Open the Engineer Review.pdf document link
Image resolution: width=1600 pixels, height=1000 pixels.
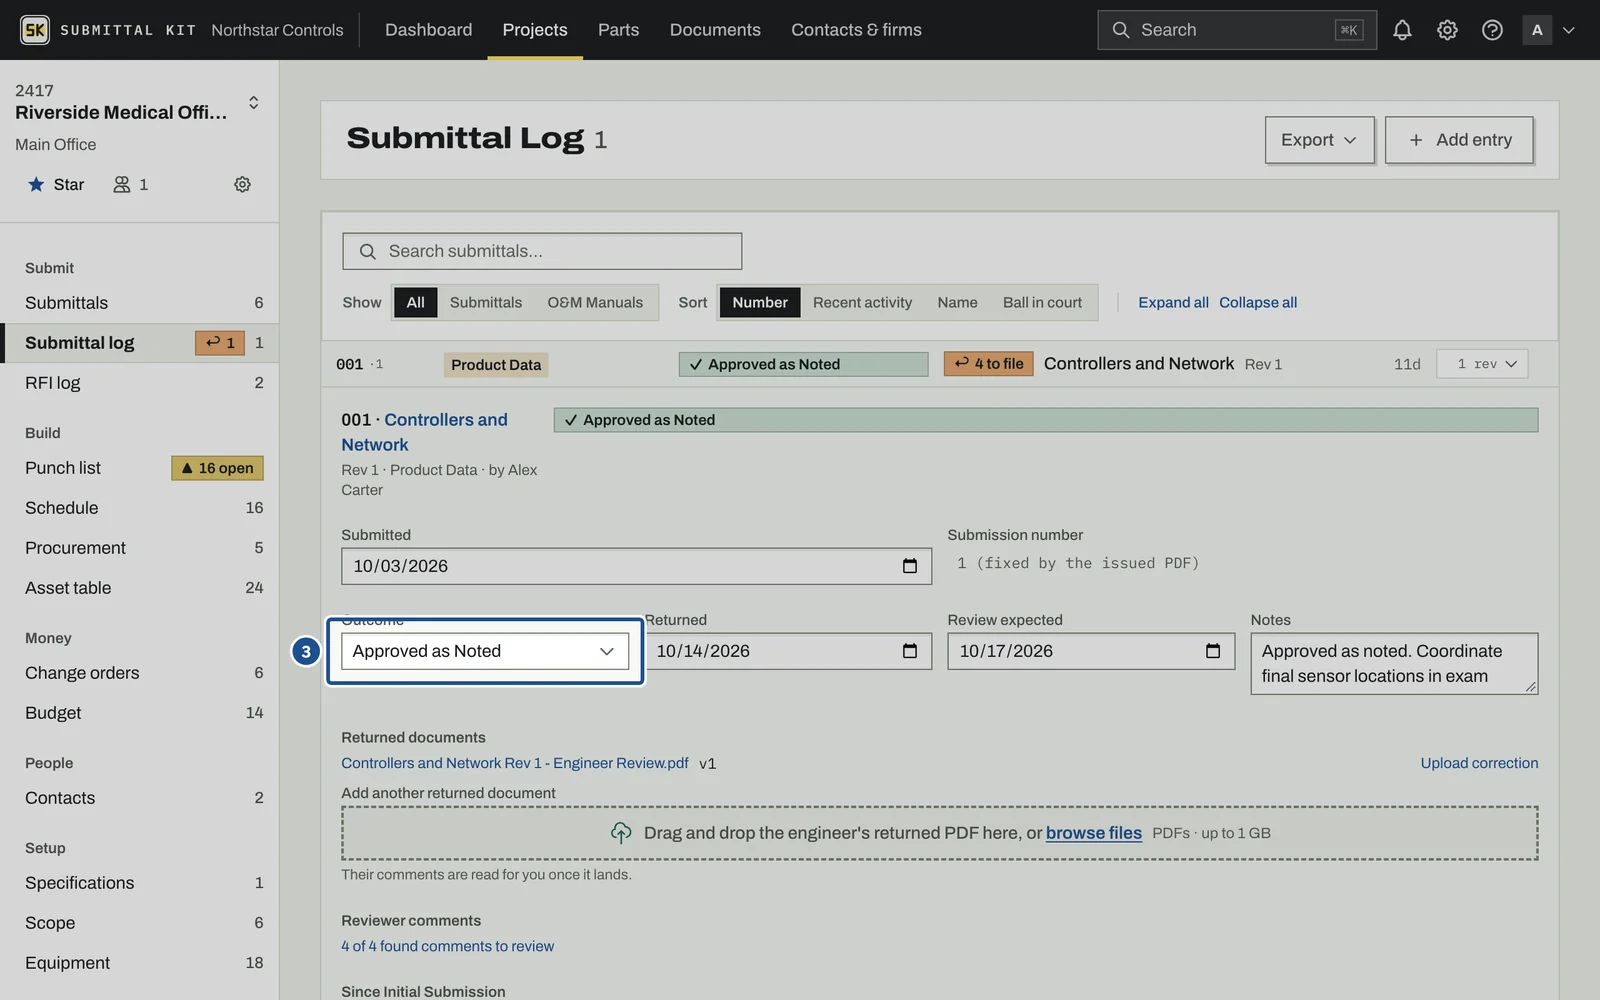515,763
